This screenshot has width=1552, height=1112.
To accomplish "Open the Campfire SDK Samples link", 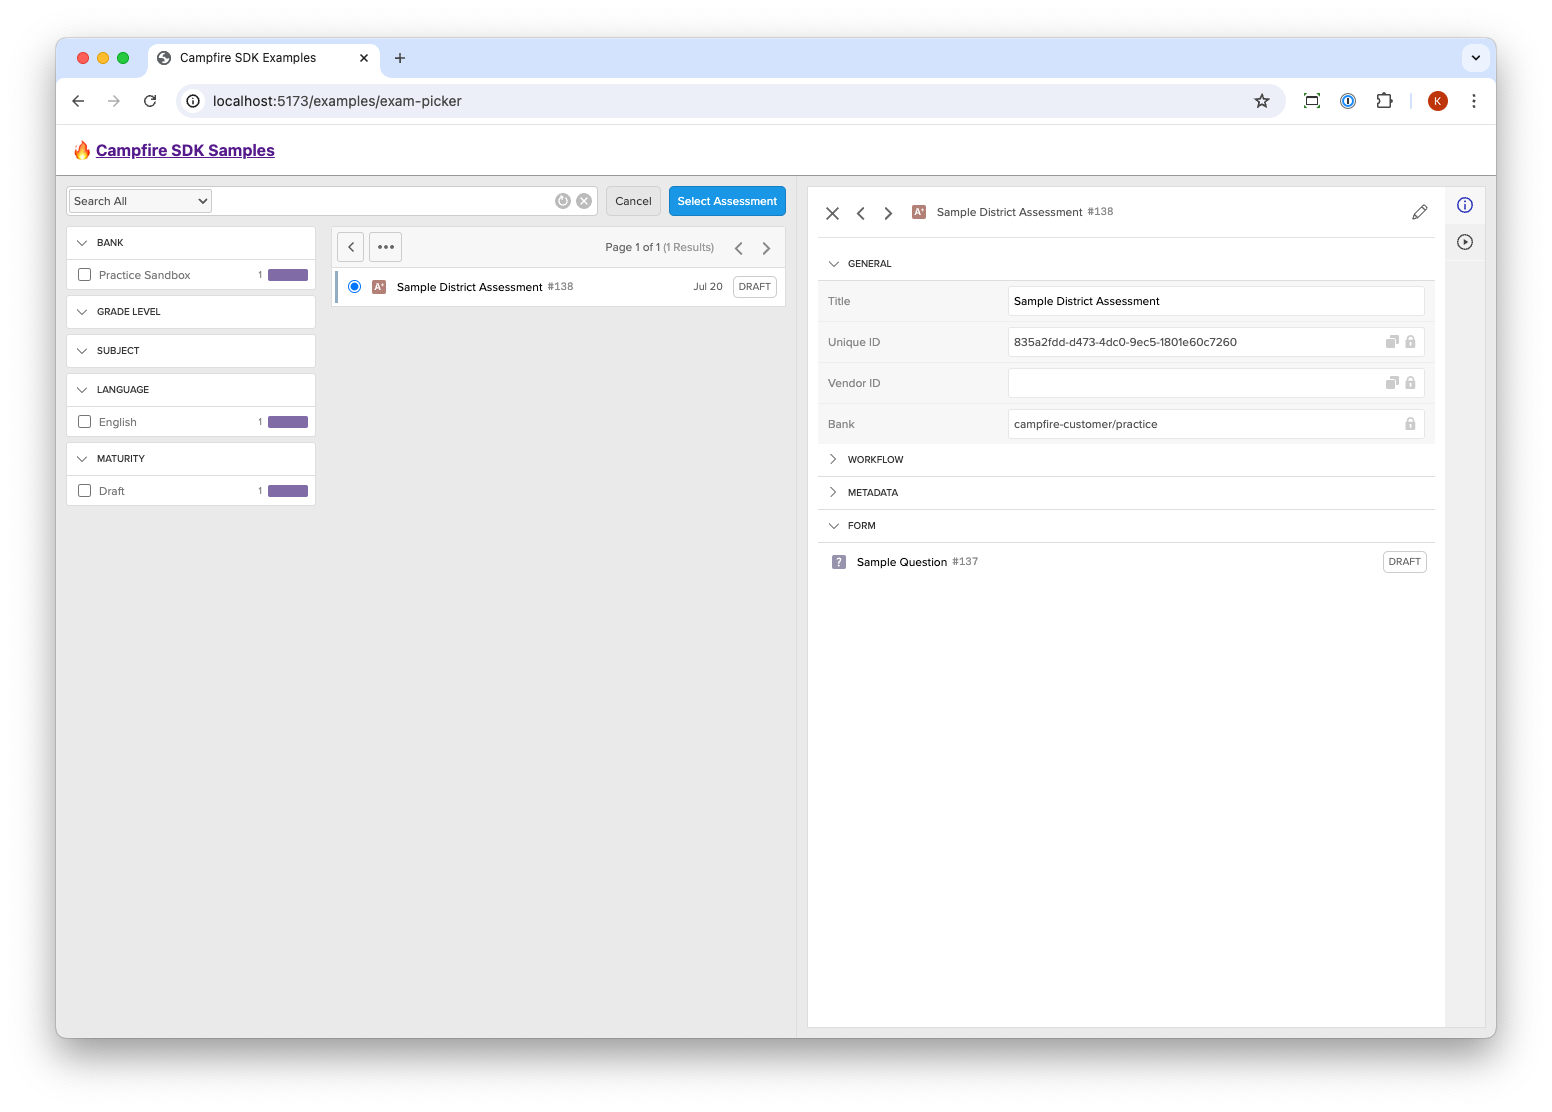I will click(185, 150).
